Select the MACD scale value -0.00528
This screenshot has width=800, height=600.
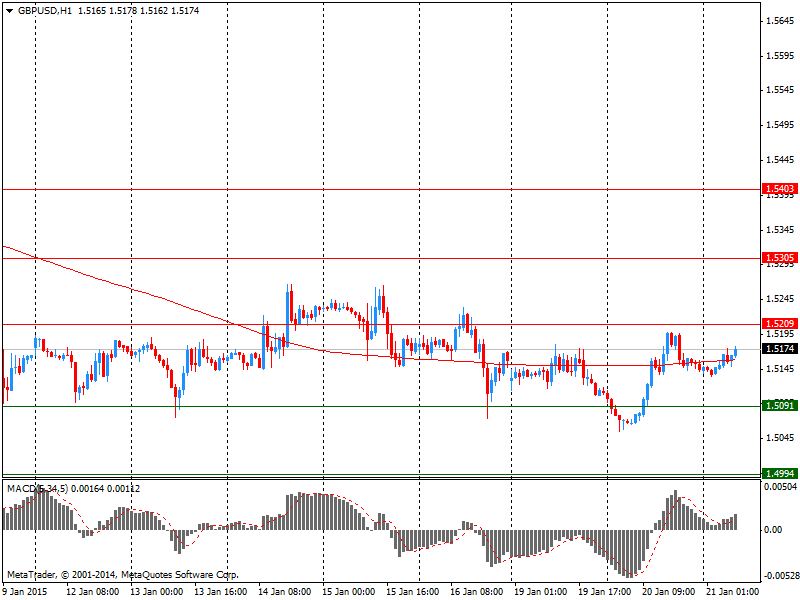[781, 576]
